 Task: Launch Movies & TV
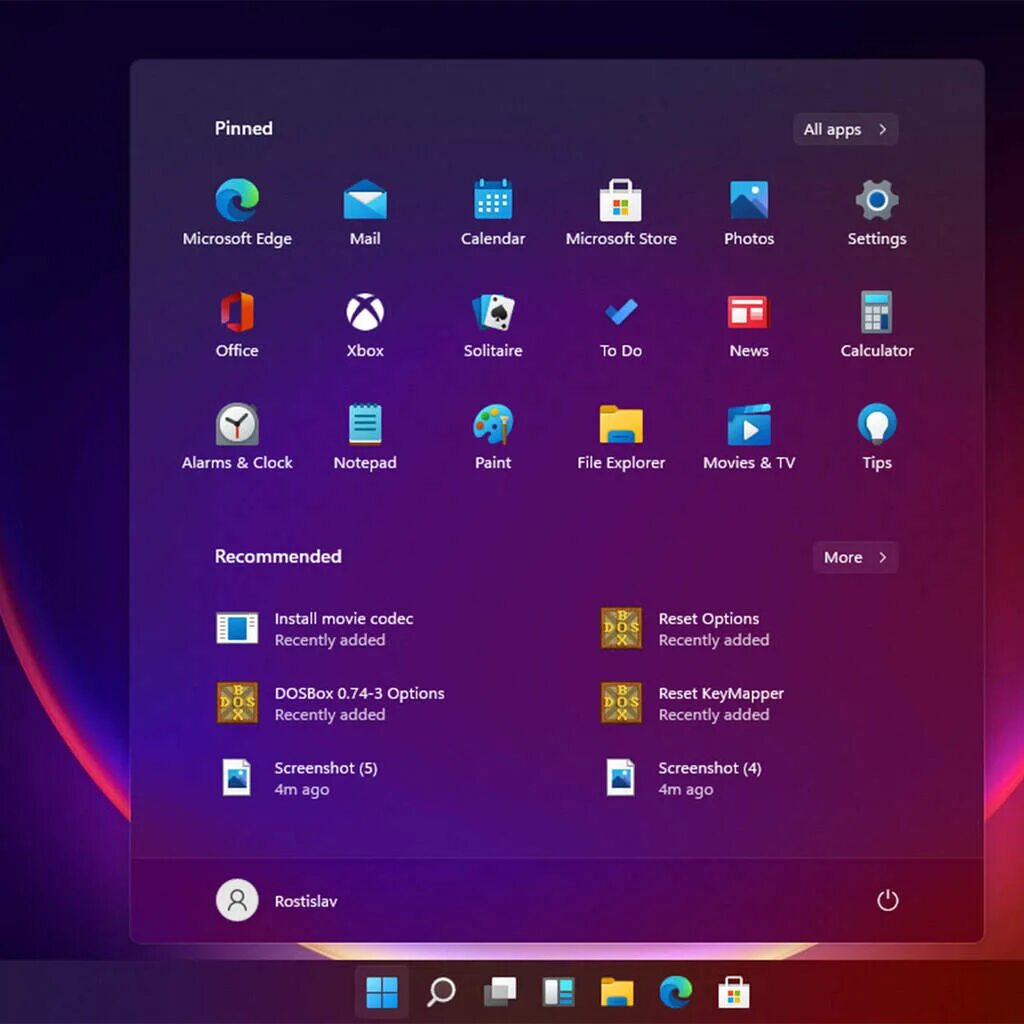coord(749,437)
